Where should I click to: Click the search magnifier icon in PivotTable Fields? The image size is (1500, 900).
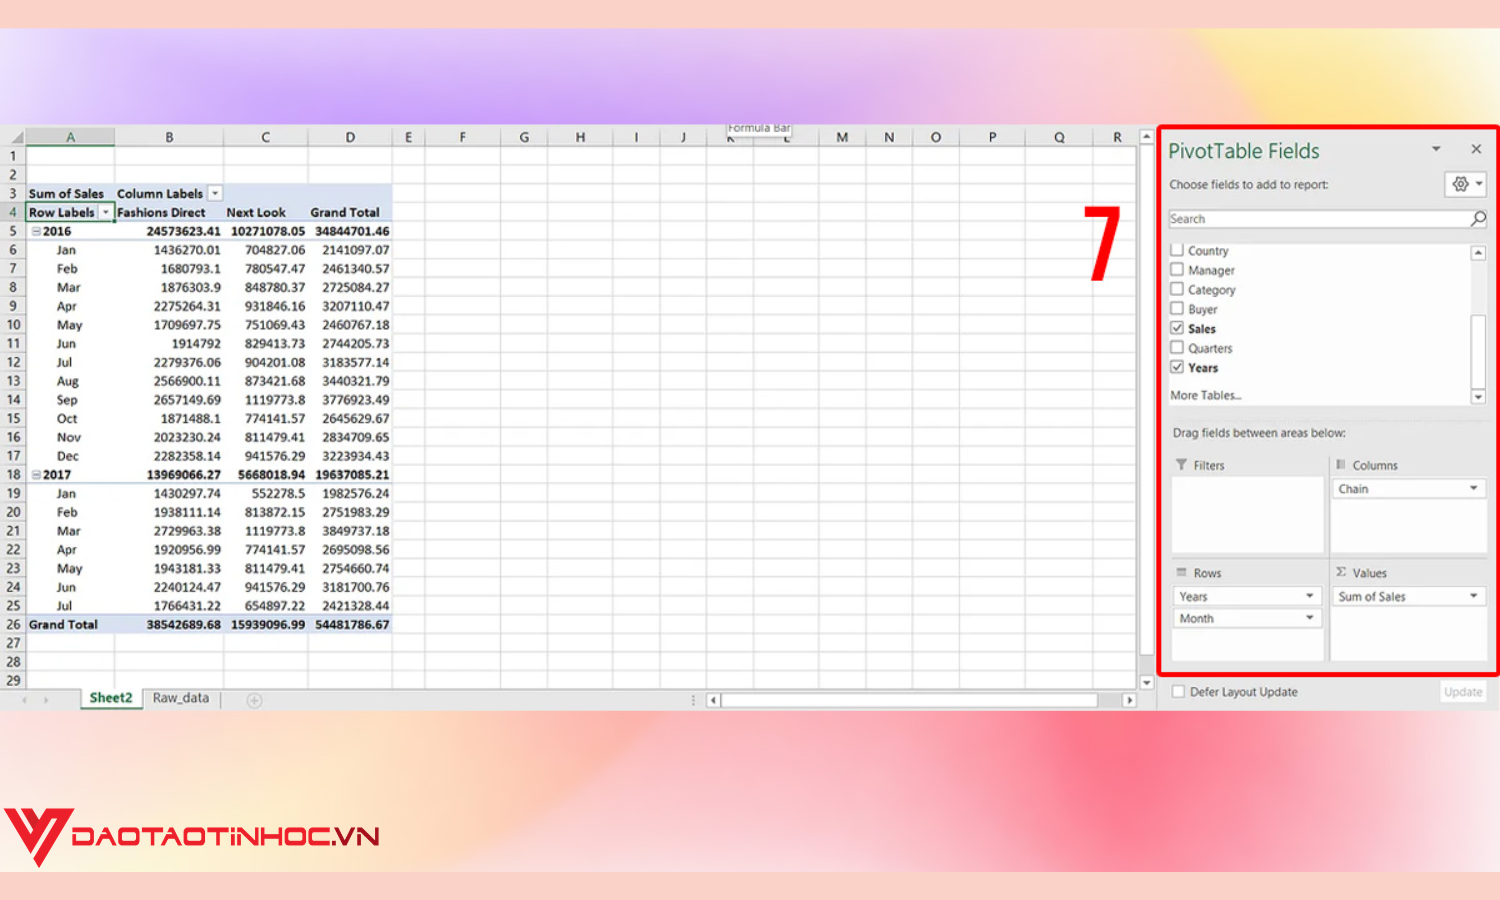click(x=1478, y=219)
